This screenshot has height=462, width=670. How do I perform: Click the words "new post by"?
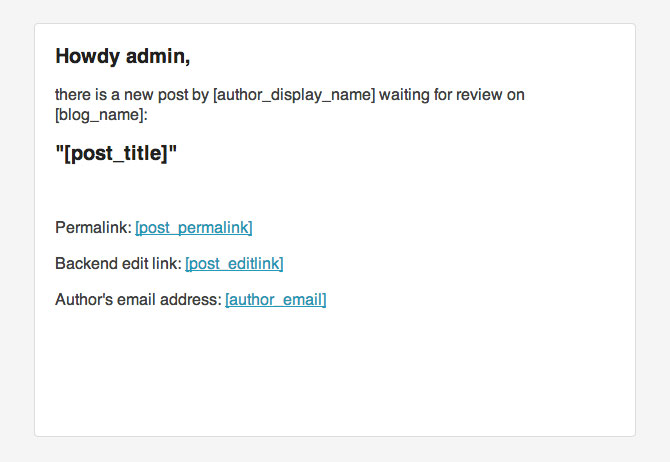[166, 94]
